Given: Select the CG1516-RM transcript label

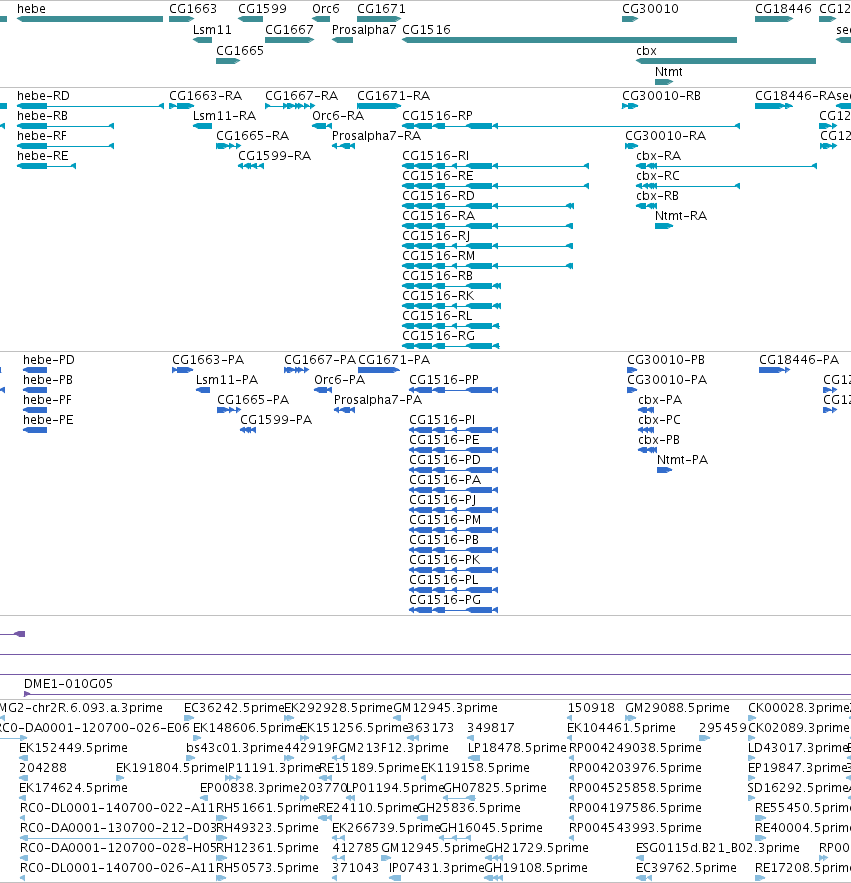Looking at the screenshot, I should [438, 256].
